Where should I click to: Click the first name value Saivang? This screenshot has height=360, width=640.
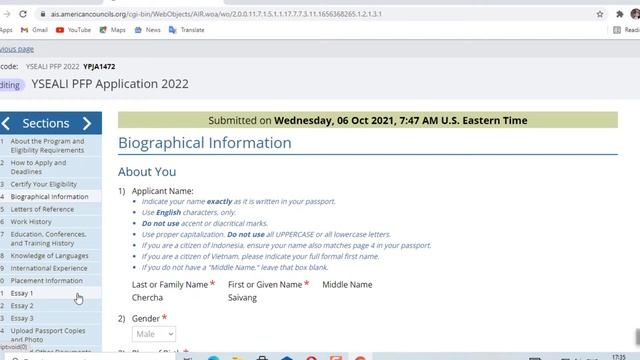click(x=242, y=298)
